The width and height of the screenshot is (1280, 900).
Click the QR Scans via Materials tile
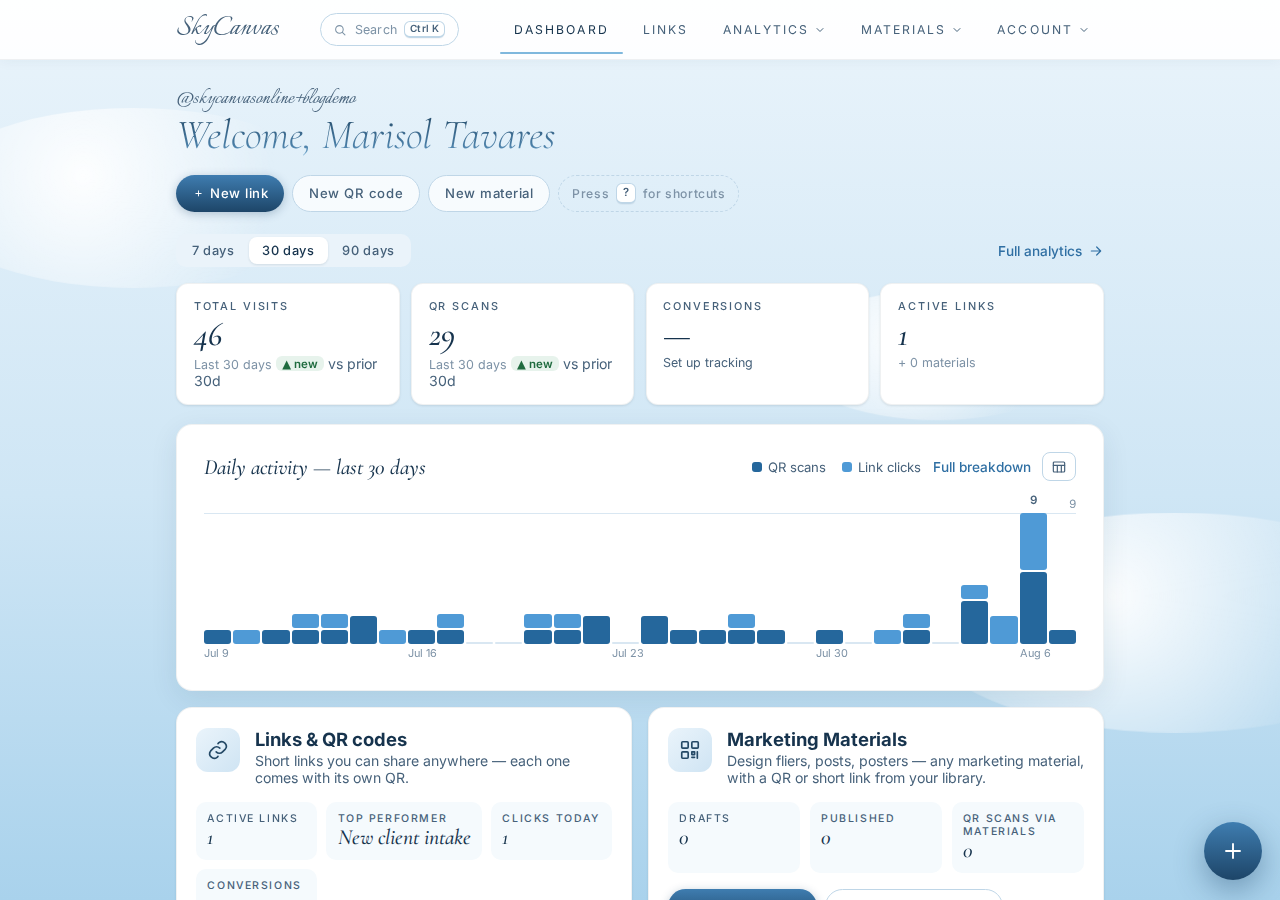pyautogui.click(x=1018, y=837)
